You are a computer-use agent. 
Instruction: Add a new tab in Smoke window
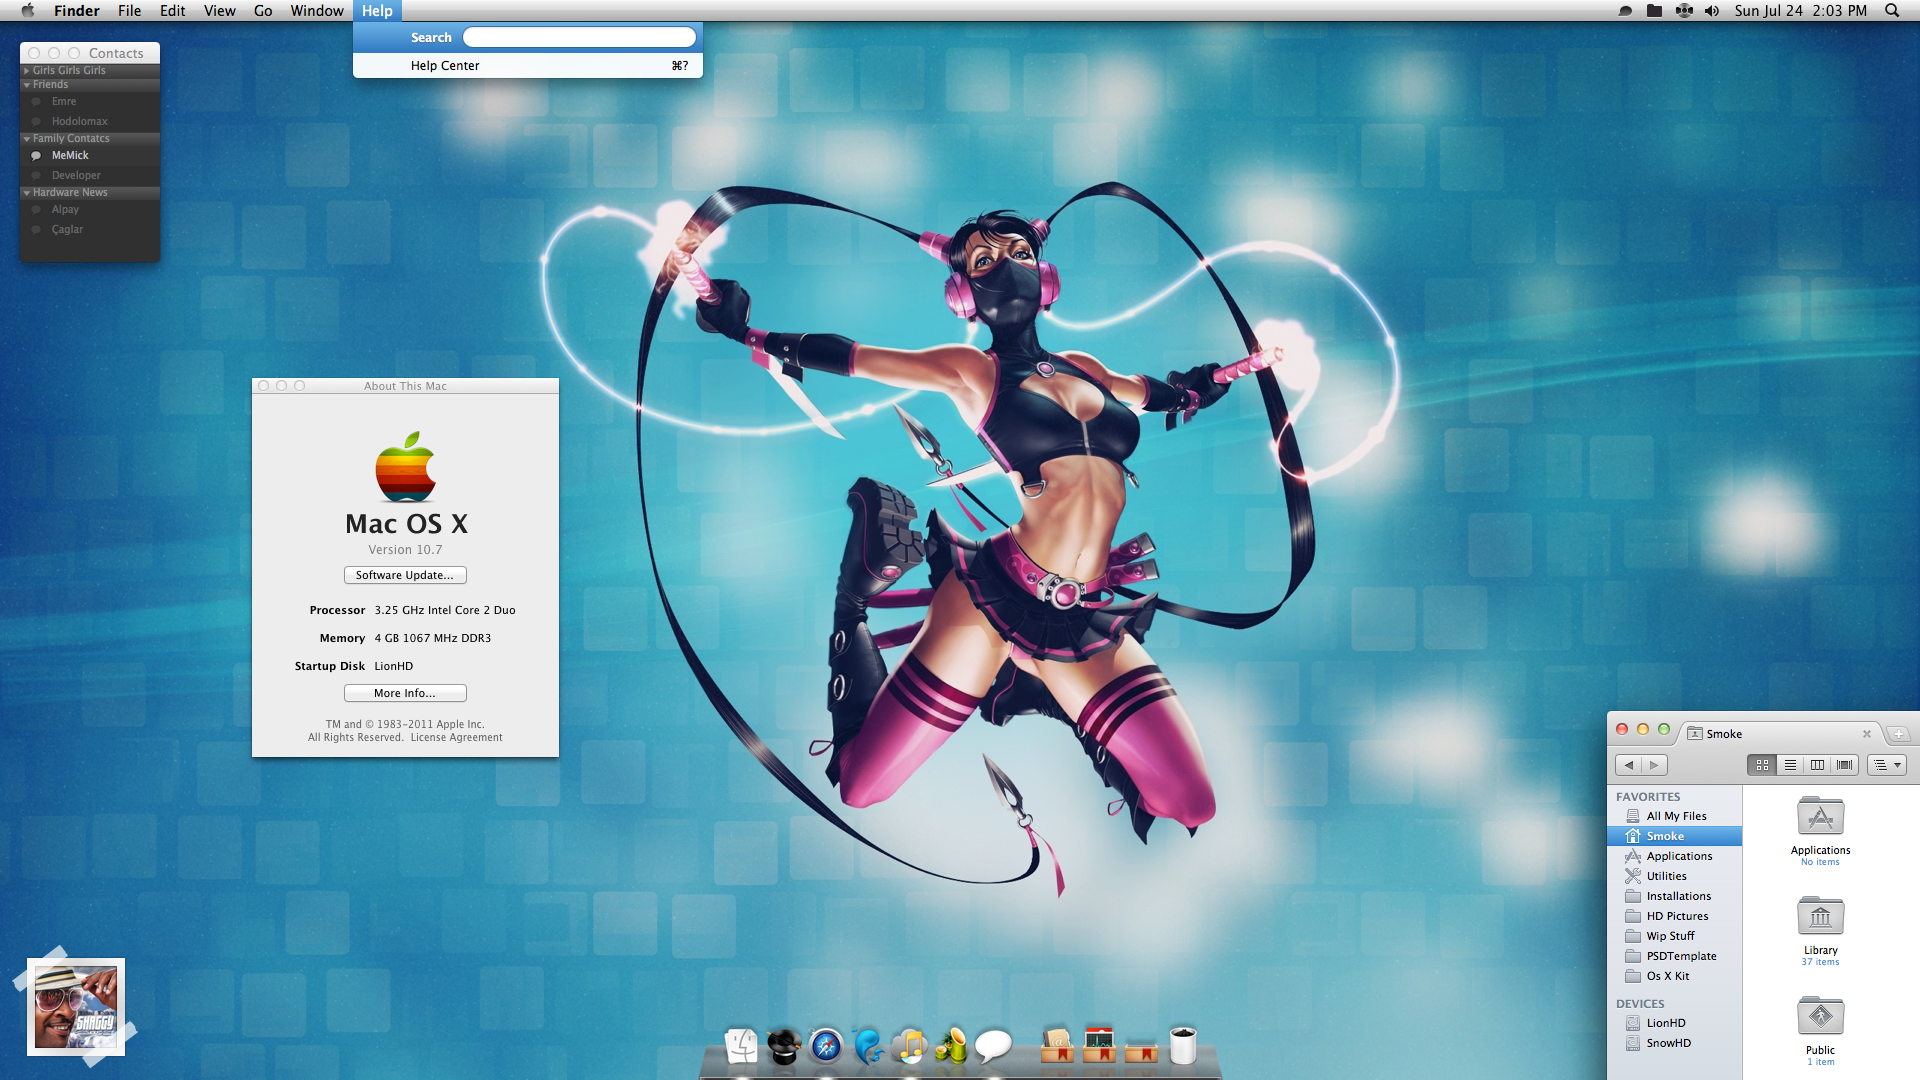(1898, 734)
